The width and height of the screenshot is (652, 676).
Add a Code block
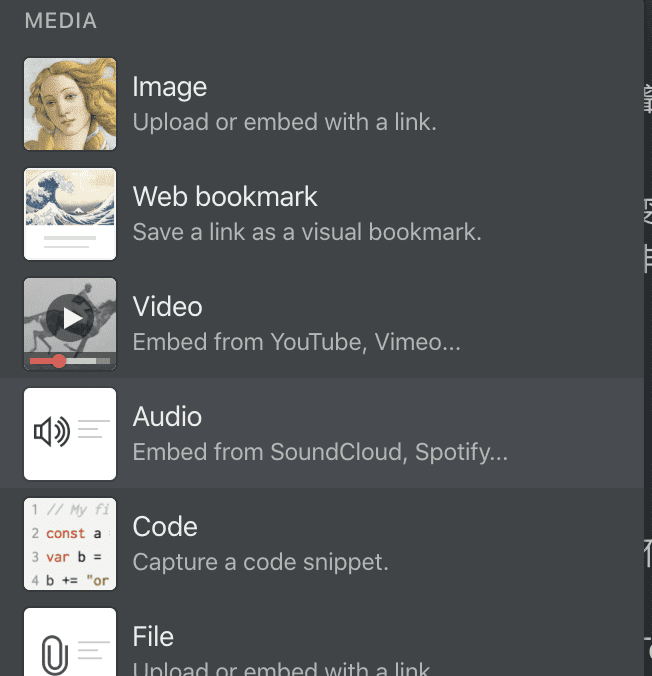[322, 544]
